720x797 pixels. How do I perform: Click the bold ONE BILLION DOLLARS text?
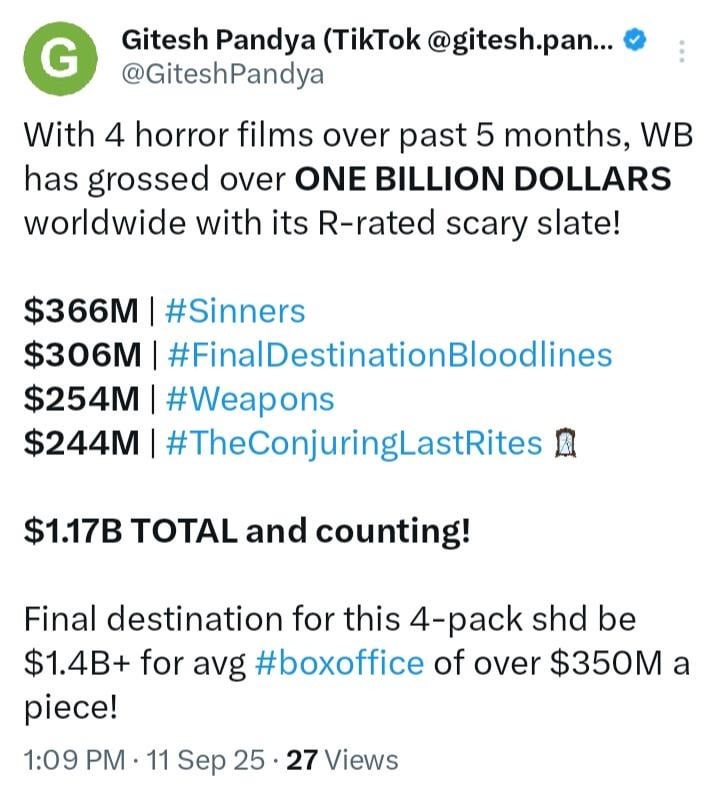[x=482, y=179]
